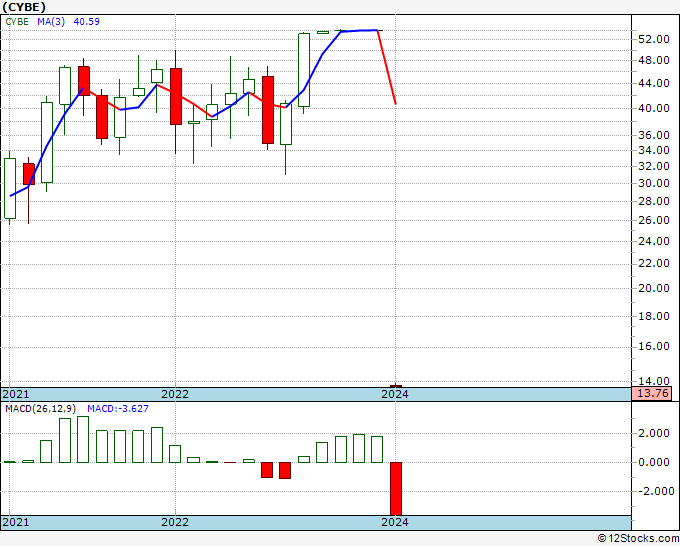Click the pink 13.76 last price tag
Screen dimensions: 680x546
click(x=652, y=393)
